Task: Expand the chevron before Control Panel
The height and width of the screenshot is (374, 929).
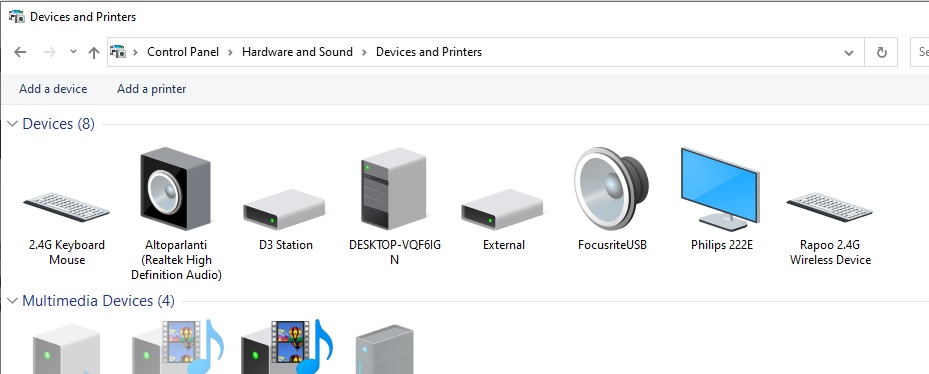Action: point(135,52)
